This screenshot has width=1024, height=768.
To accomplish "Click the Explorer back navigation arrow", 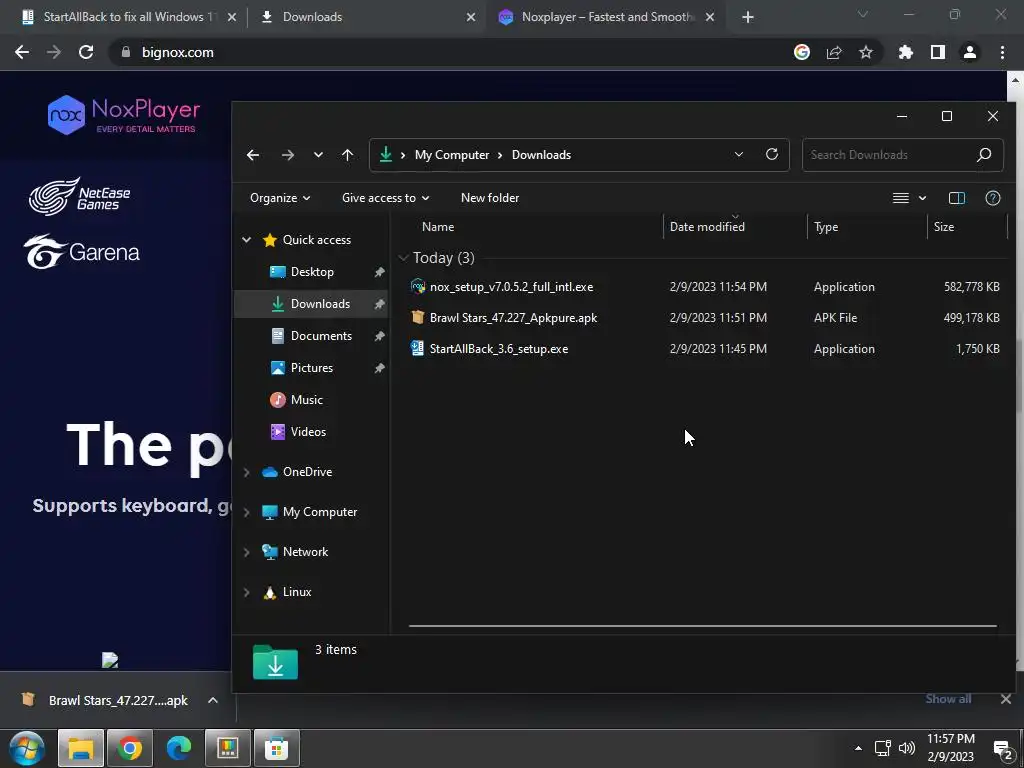I will coord(253,155).
